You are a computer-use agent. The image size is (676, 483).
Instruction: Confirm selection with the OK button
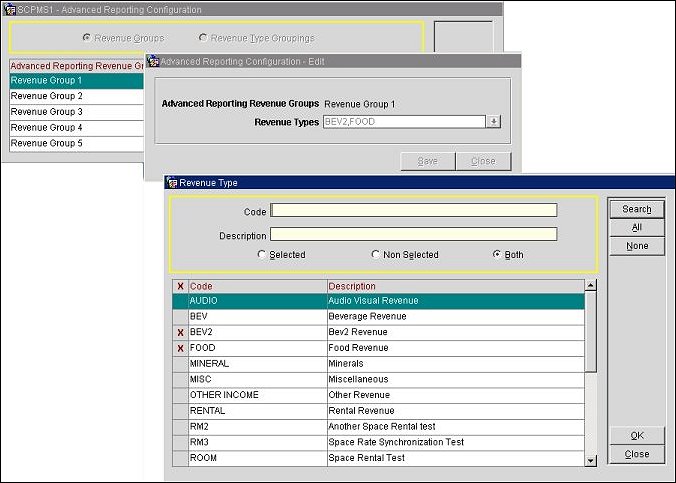(637, 436)
